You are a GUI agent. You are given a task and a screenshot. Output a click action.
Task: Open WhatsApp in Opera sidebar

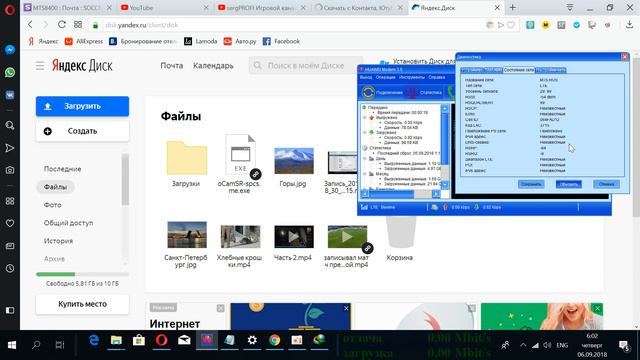coord(10,73)
